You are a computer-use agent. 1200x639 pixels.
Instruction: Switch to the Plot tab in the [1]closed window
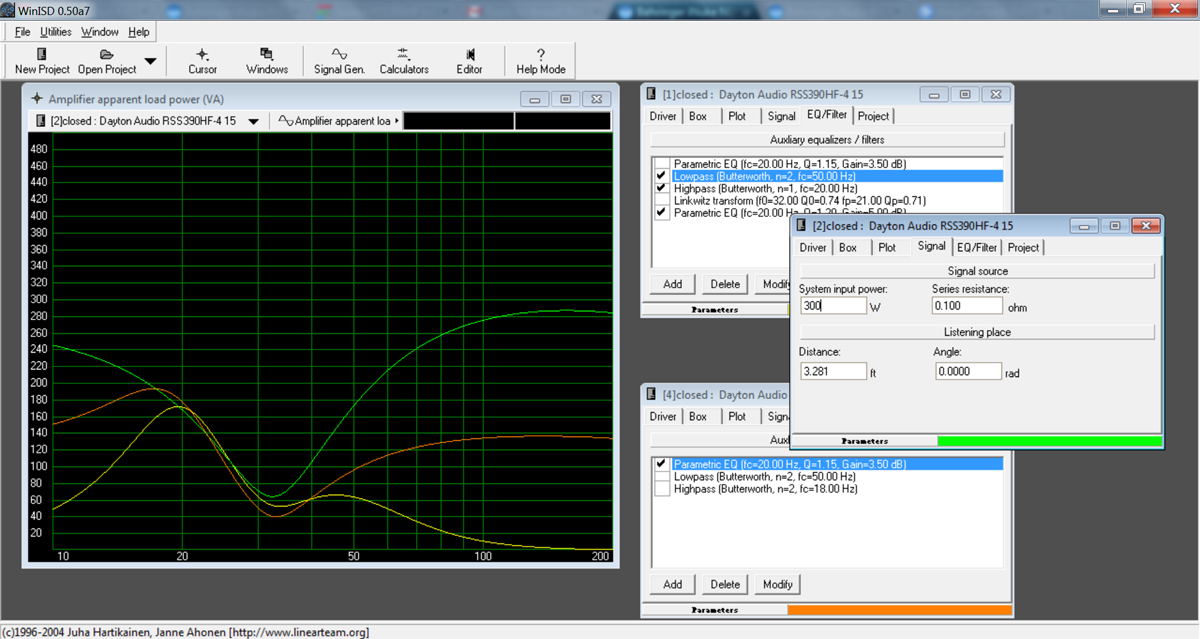[737, 116]
